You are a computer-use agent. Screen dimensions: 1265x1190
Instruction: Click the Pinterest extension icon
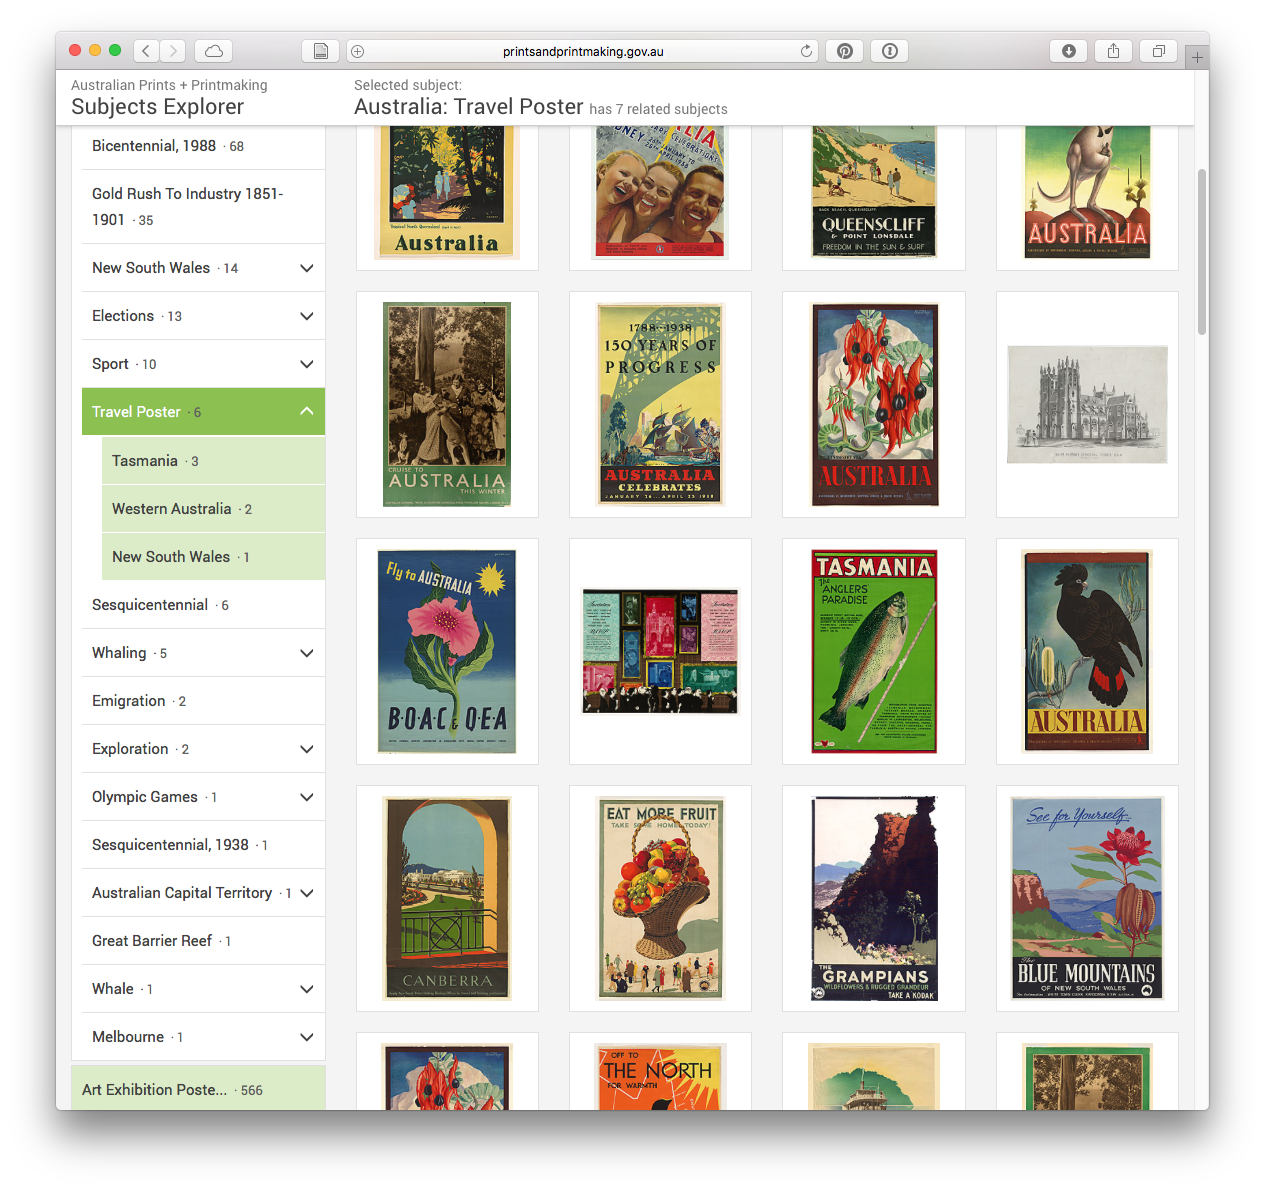[845, 51]
